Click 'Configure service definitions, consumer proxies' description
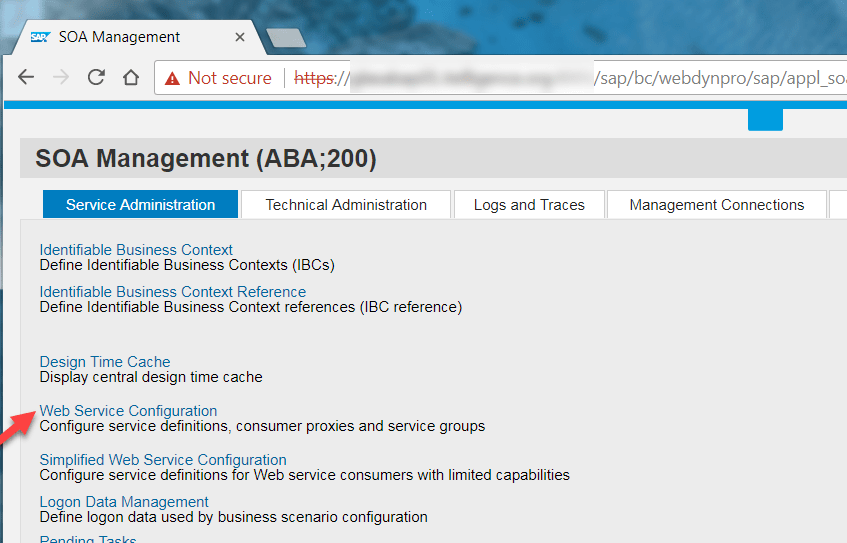Viewport: 847px width, 543px height. 262,426
